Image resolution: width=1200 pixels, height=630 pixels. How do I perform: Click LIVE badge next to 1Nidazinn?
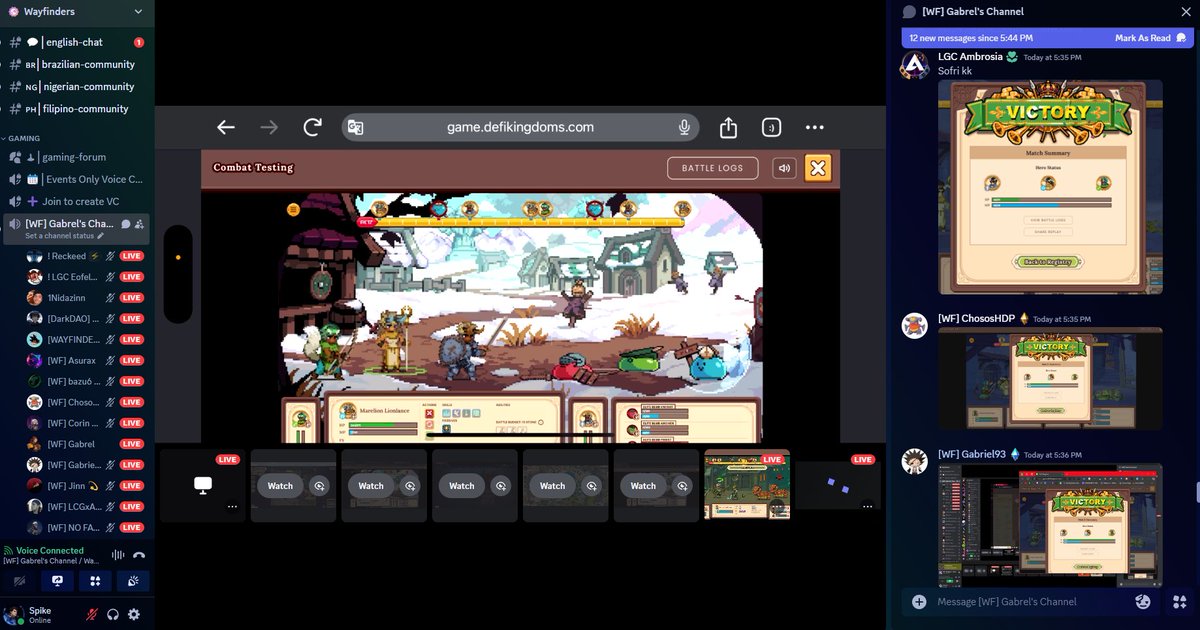tap(132, 298)
